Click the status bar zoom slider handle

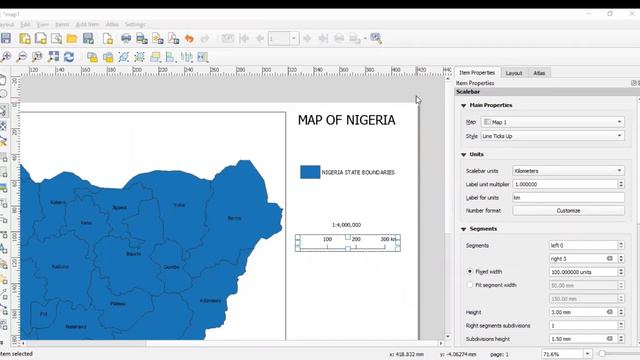pyautogui.click(x=602, y=353)
